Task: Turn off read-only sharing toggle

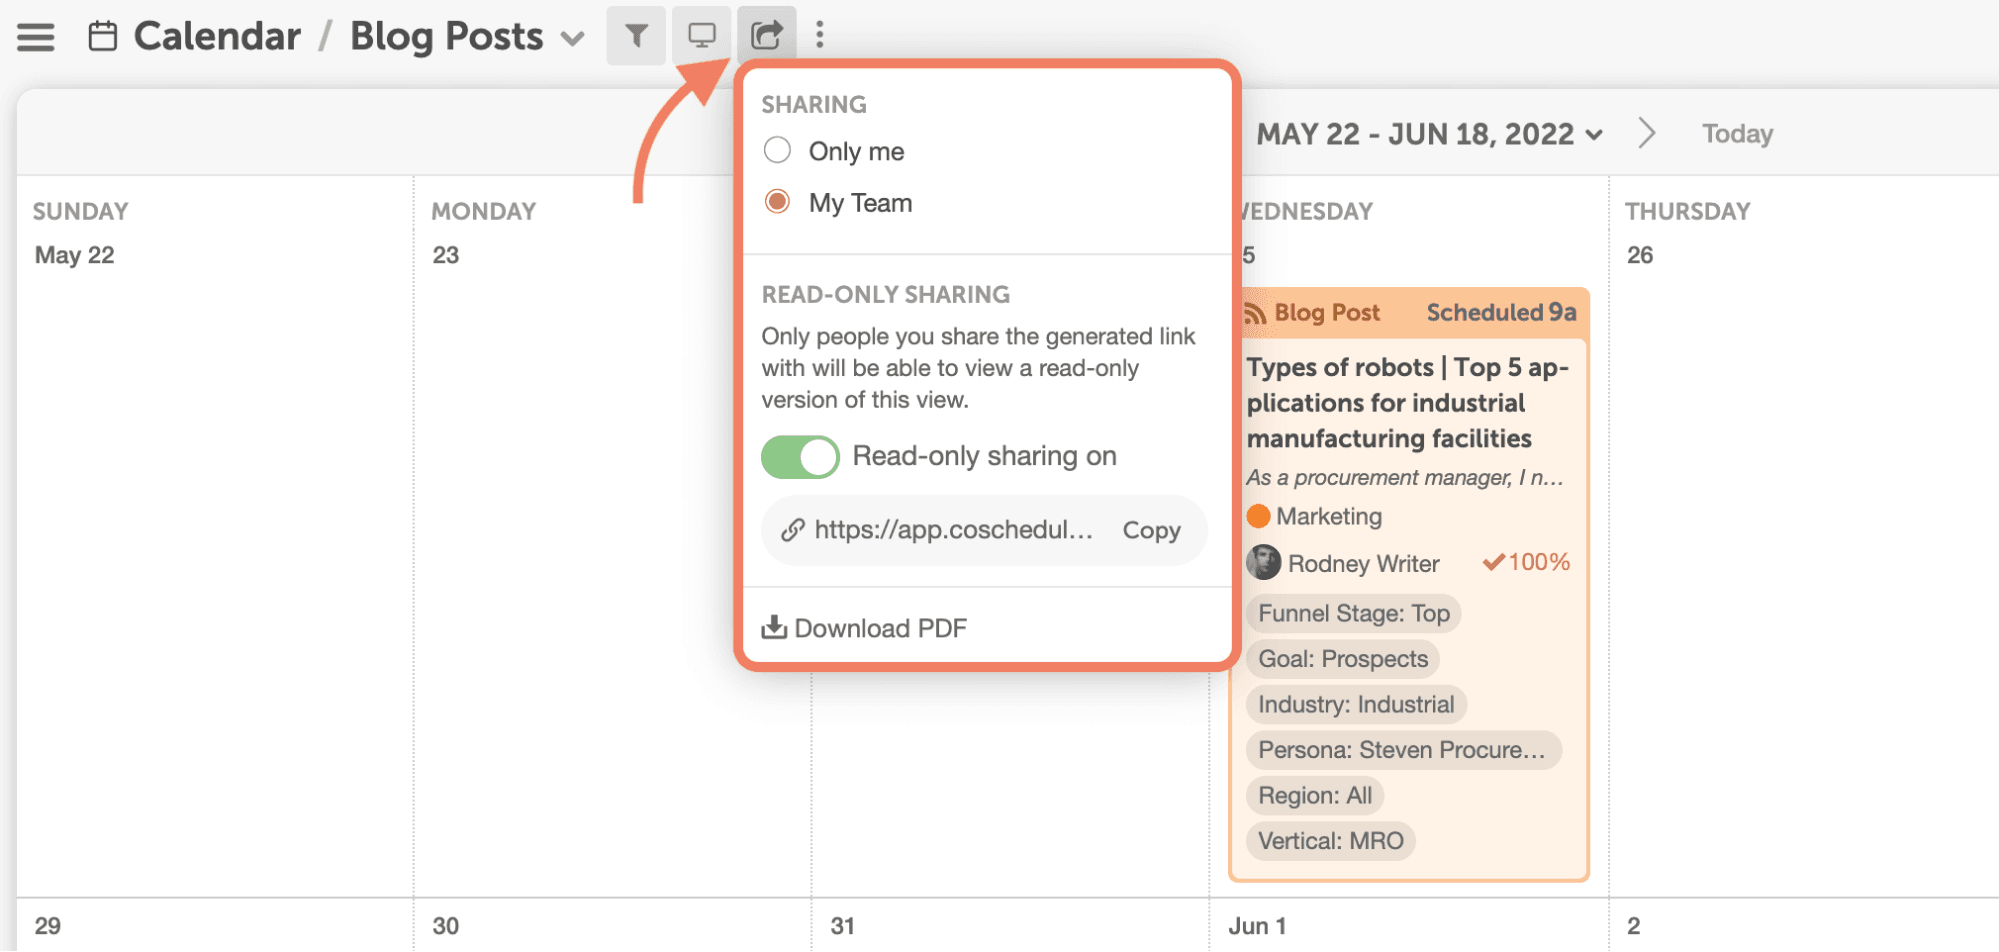Action: coord(800,457)
